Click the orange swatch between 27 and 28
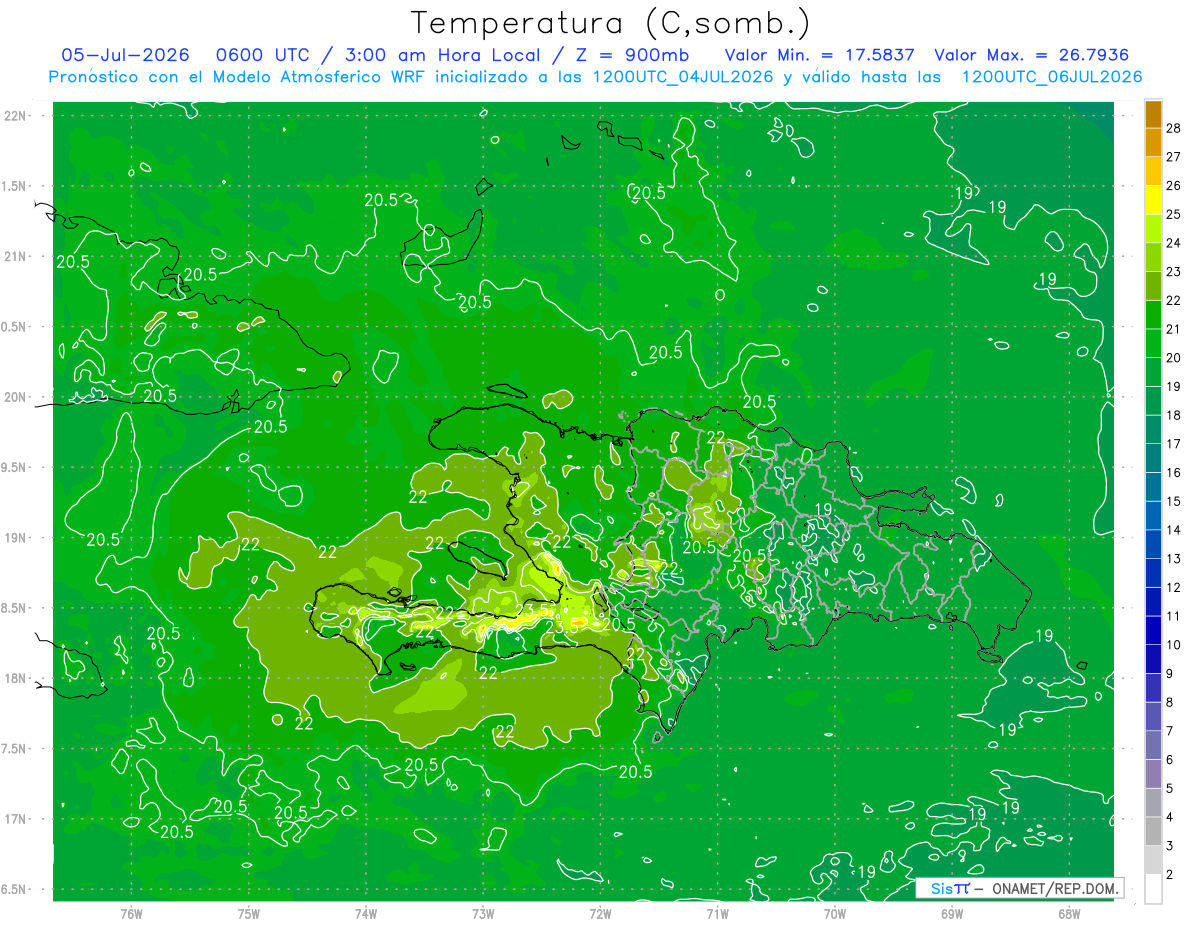This screenshot has height=927, width=1200. coord(1153,143)
